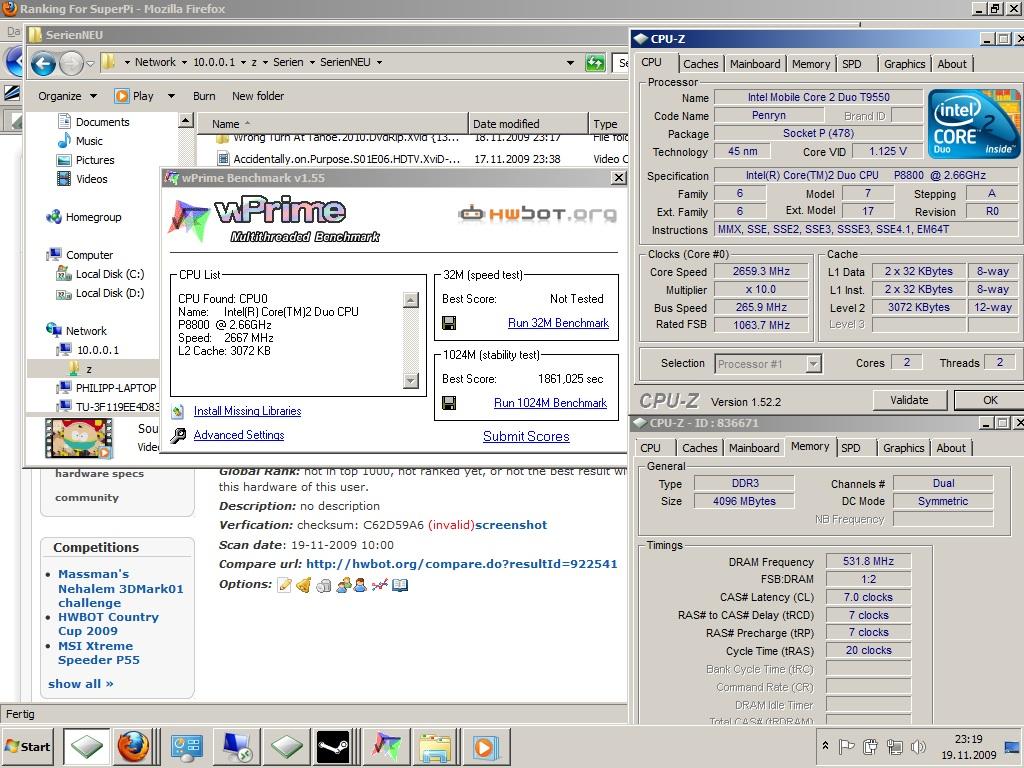Viewport: 1024px width, 768px height.
Task: Click the disk/database icon in Options row
Action: (323, 586)
